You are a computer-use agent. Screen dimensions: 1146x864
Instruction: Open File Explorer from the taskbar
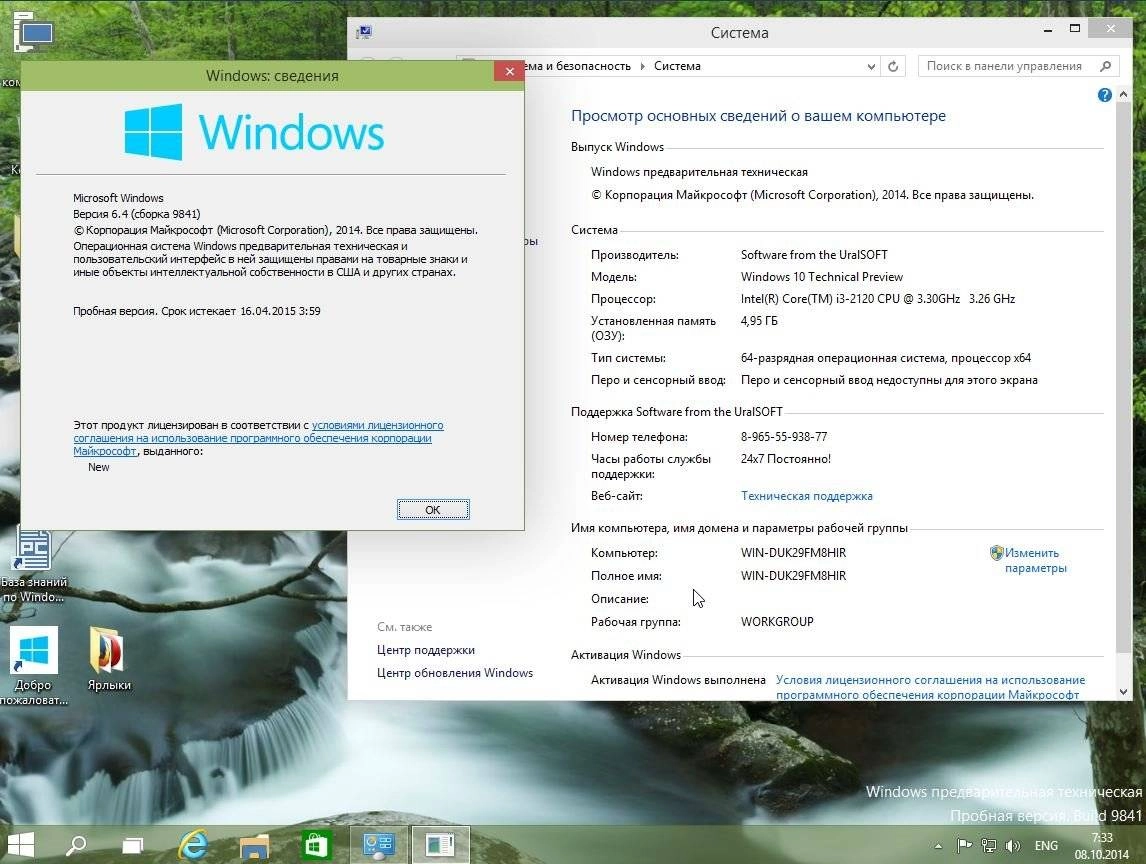tap(254, 846)
